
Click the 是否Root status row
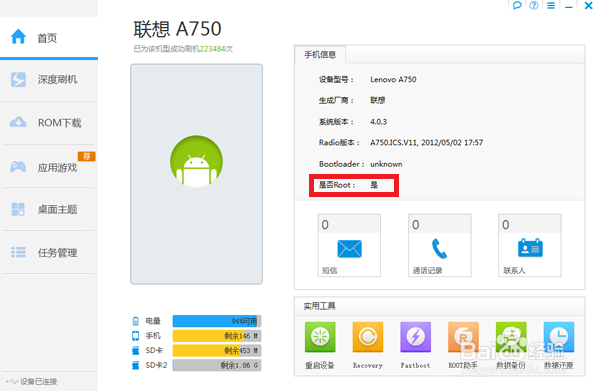pos(354,185)
